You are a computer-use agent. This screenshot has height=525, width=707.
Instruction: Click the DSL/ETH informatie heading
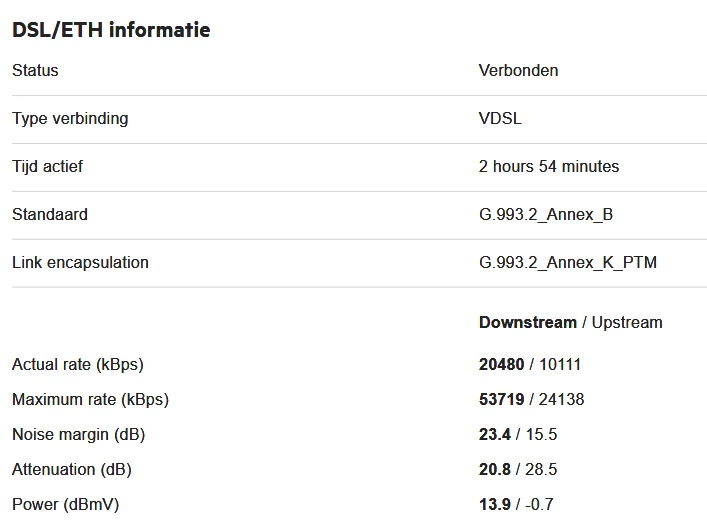tap(111, 30)
